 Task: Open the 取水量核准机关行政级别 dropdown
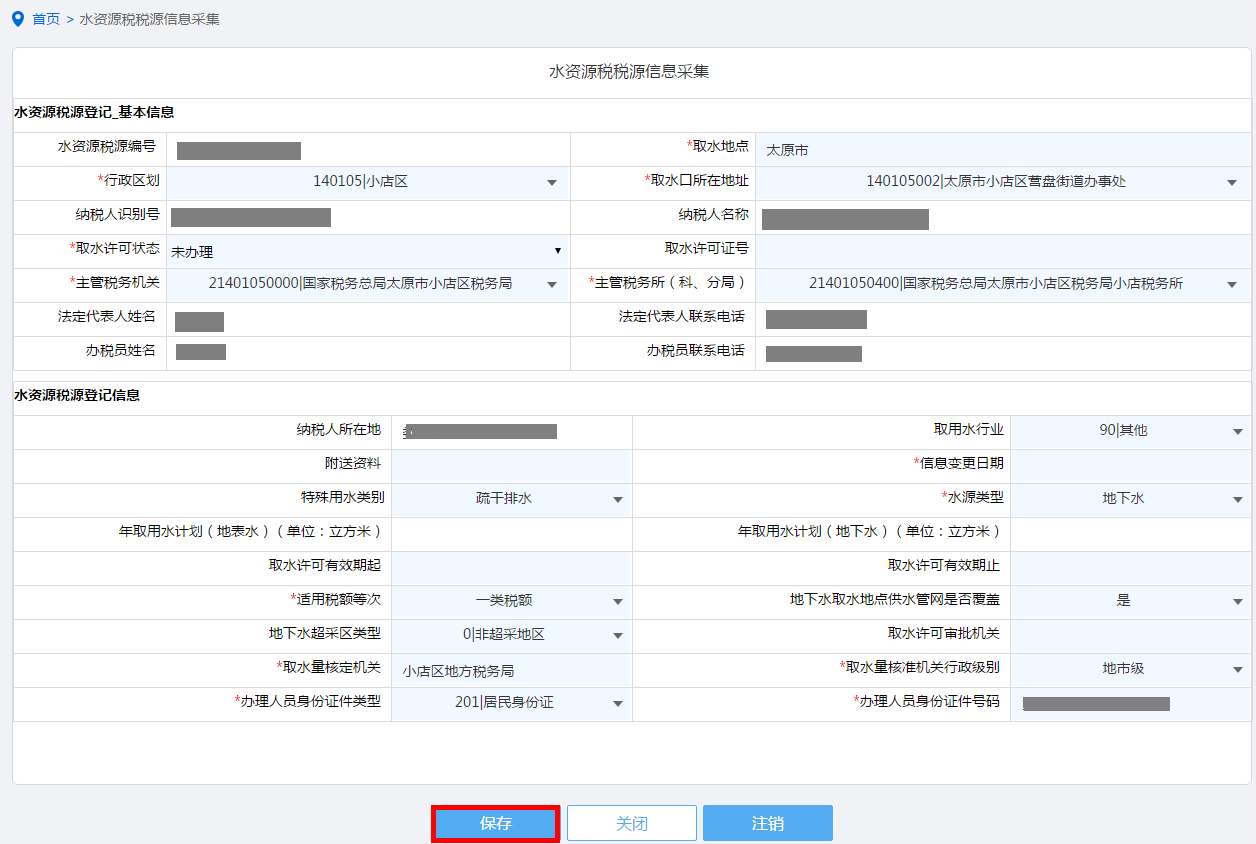coord(1130,669)
